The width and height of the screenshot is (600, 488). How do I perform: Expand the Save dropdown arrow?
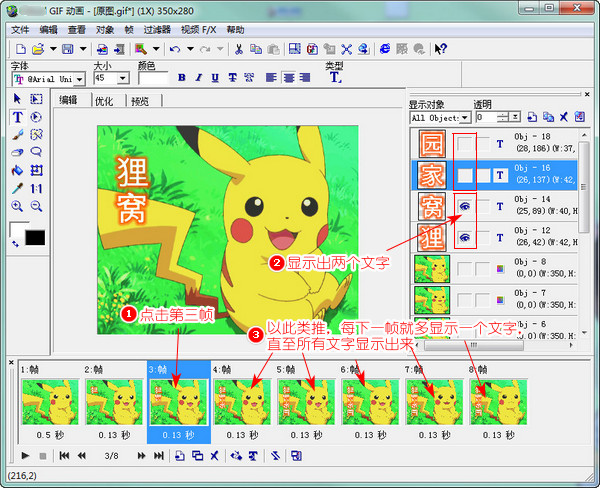click(83, 49)
